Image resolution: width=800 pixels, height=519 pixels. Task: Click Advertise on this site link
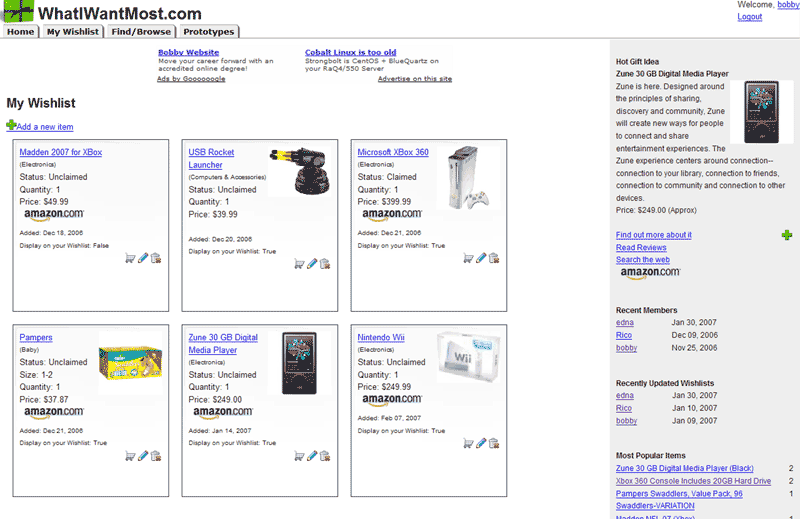coord(415,79)
